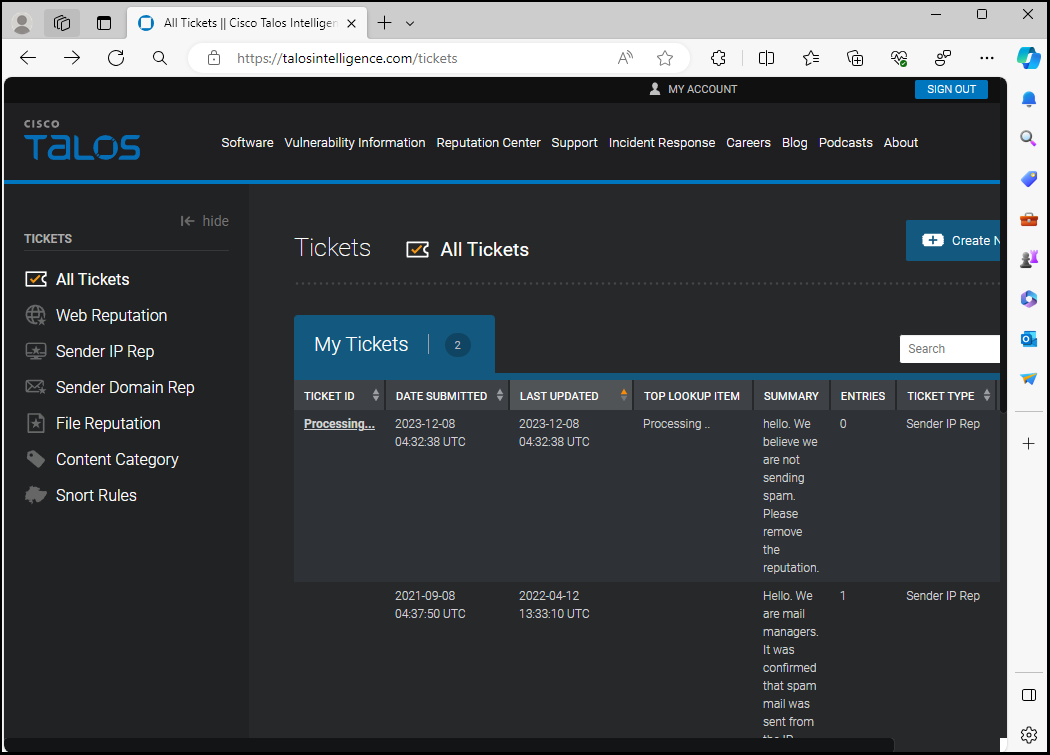Screen dimensions: 1050x755
Task: Click the Cisco Talos logo
Action: [82, 140]
